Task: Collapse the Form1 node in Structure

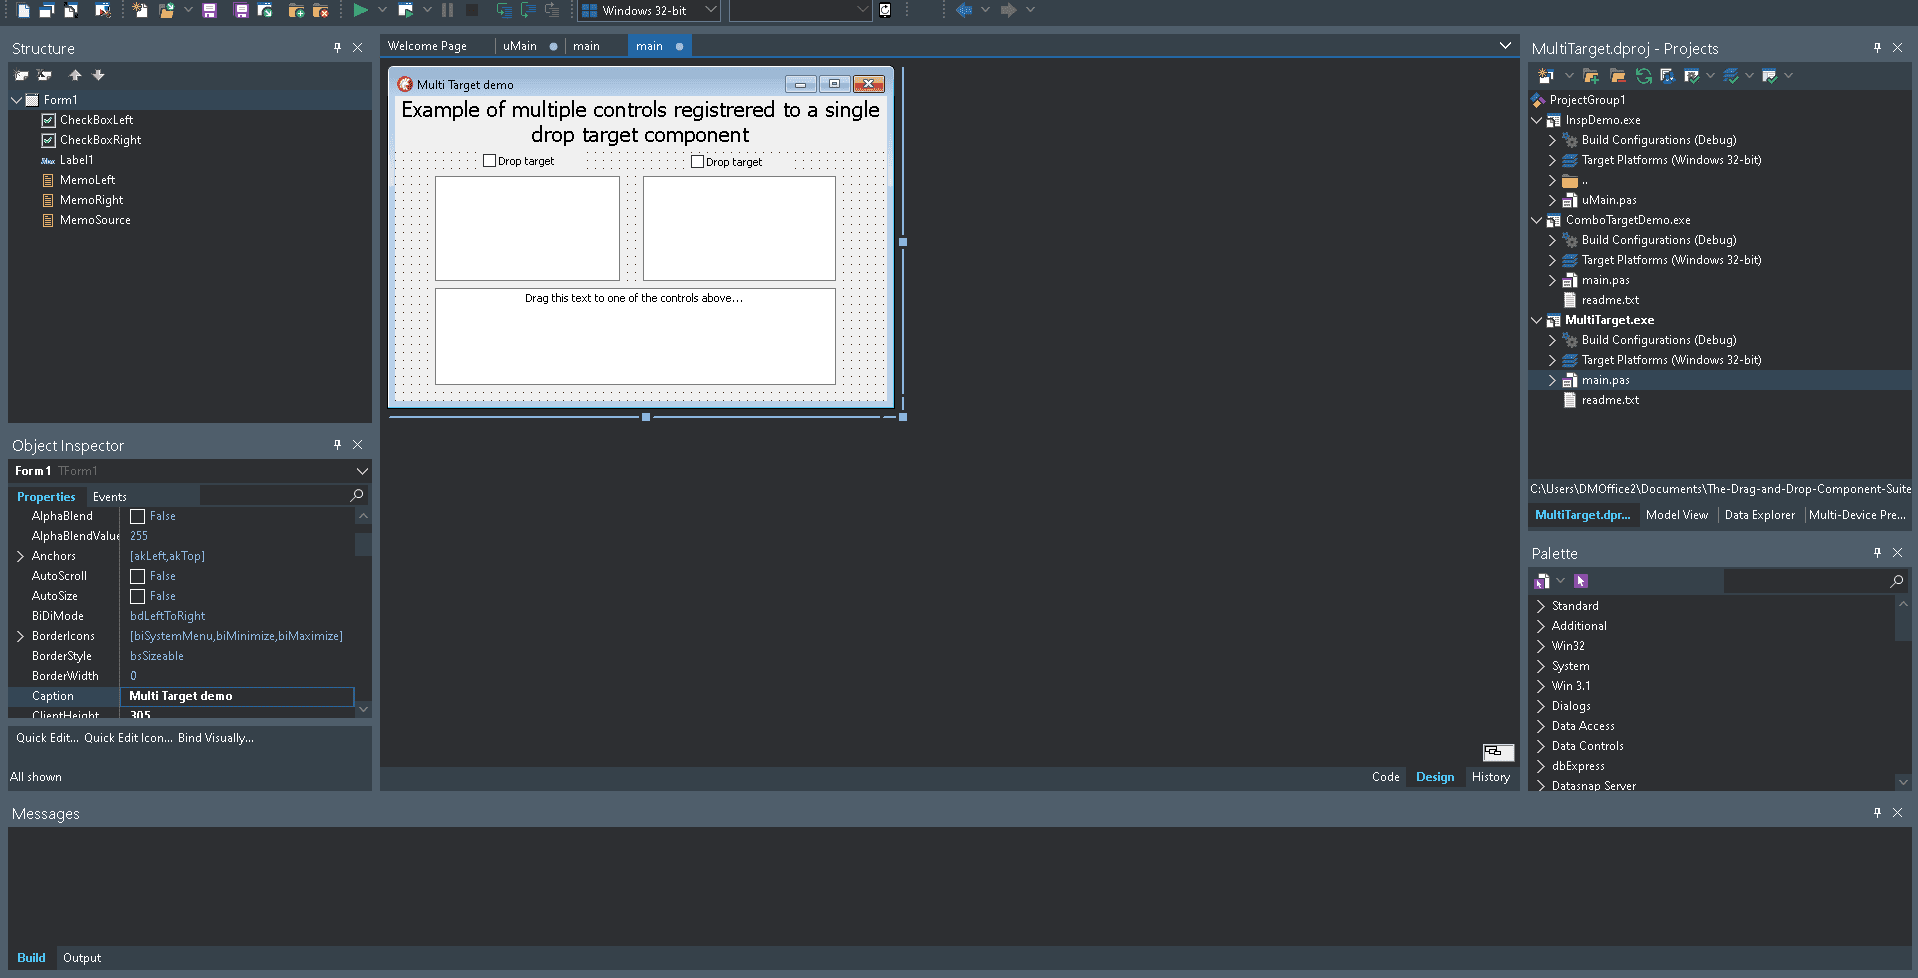Action: point(16,100)
